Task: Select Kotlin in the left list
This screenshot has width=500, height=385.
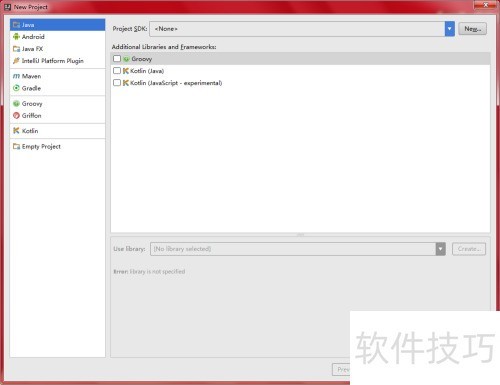Action: 58,131
